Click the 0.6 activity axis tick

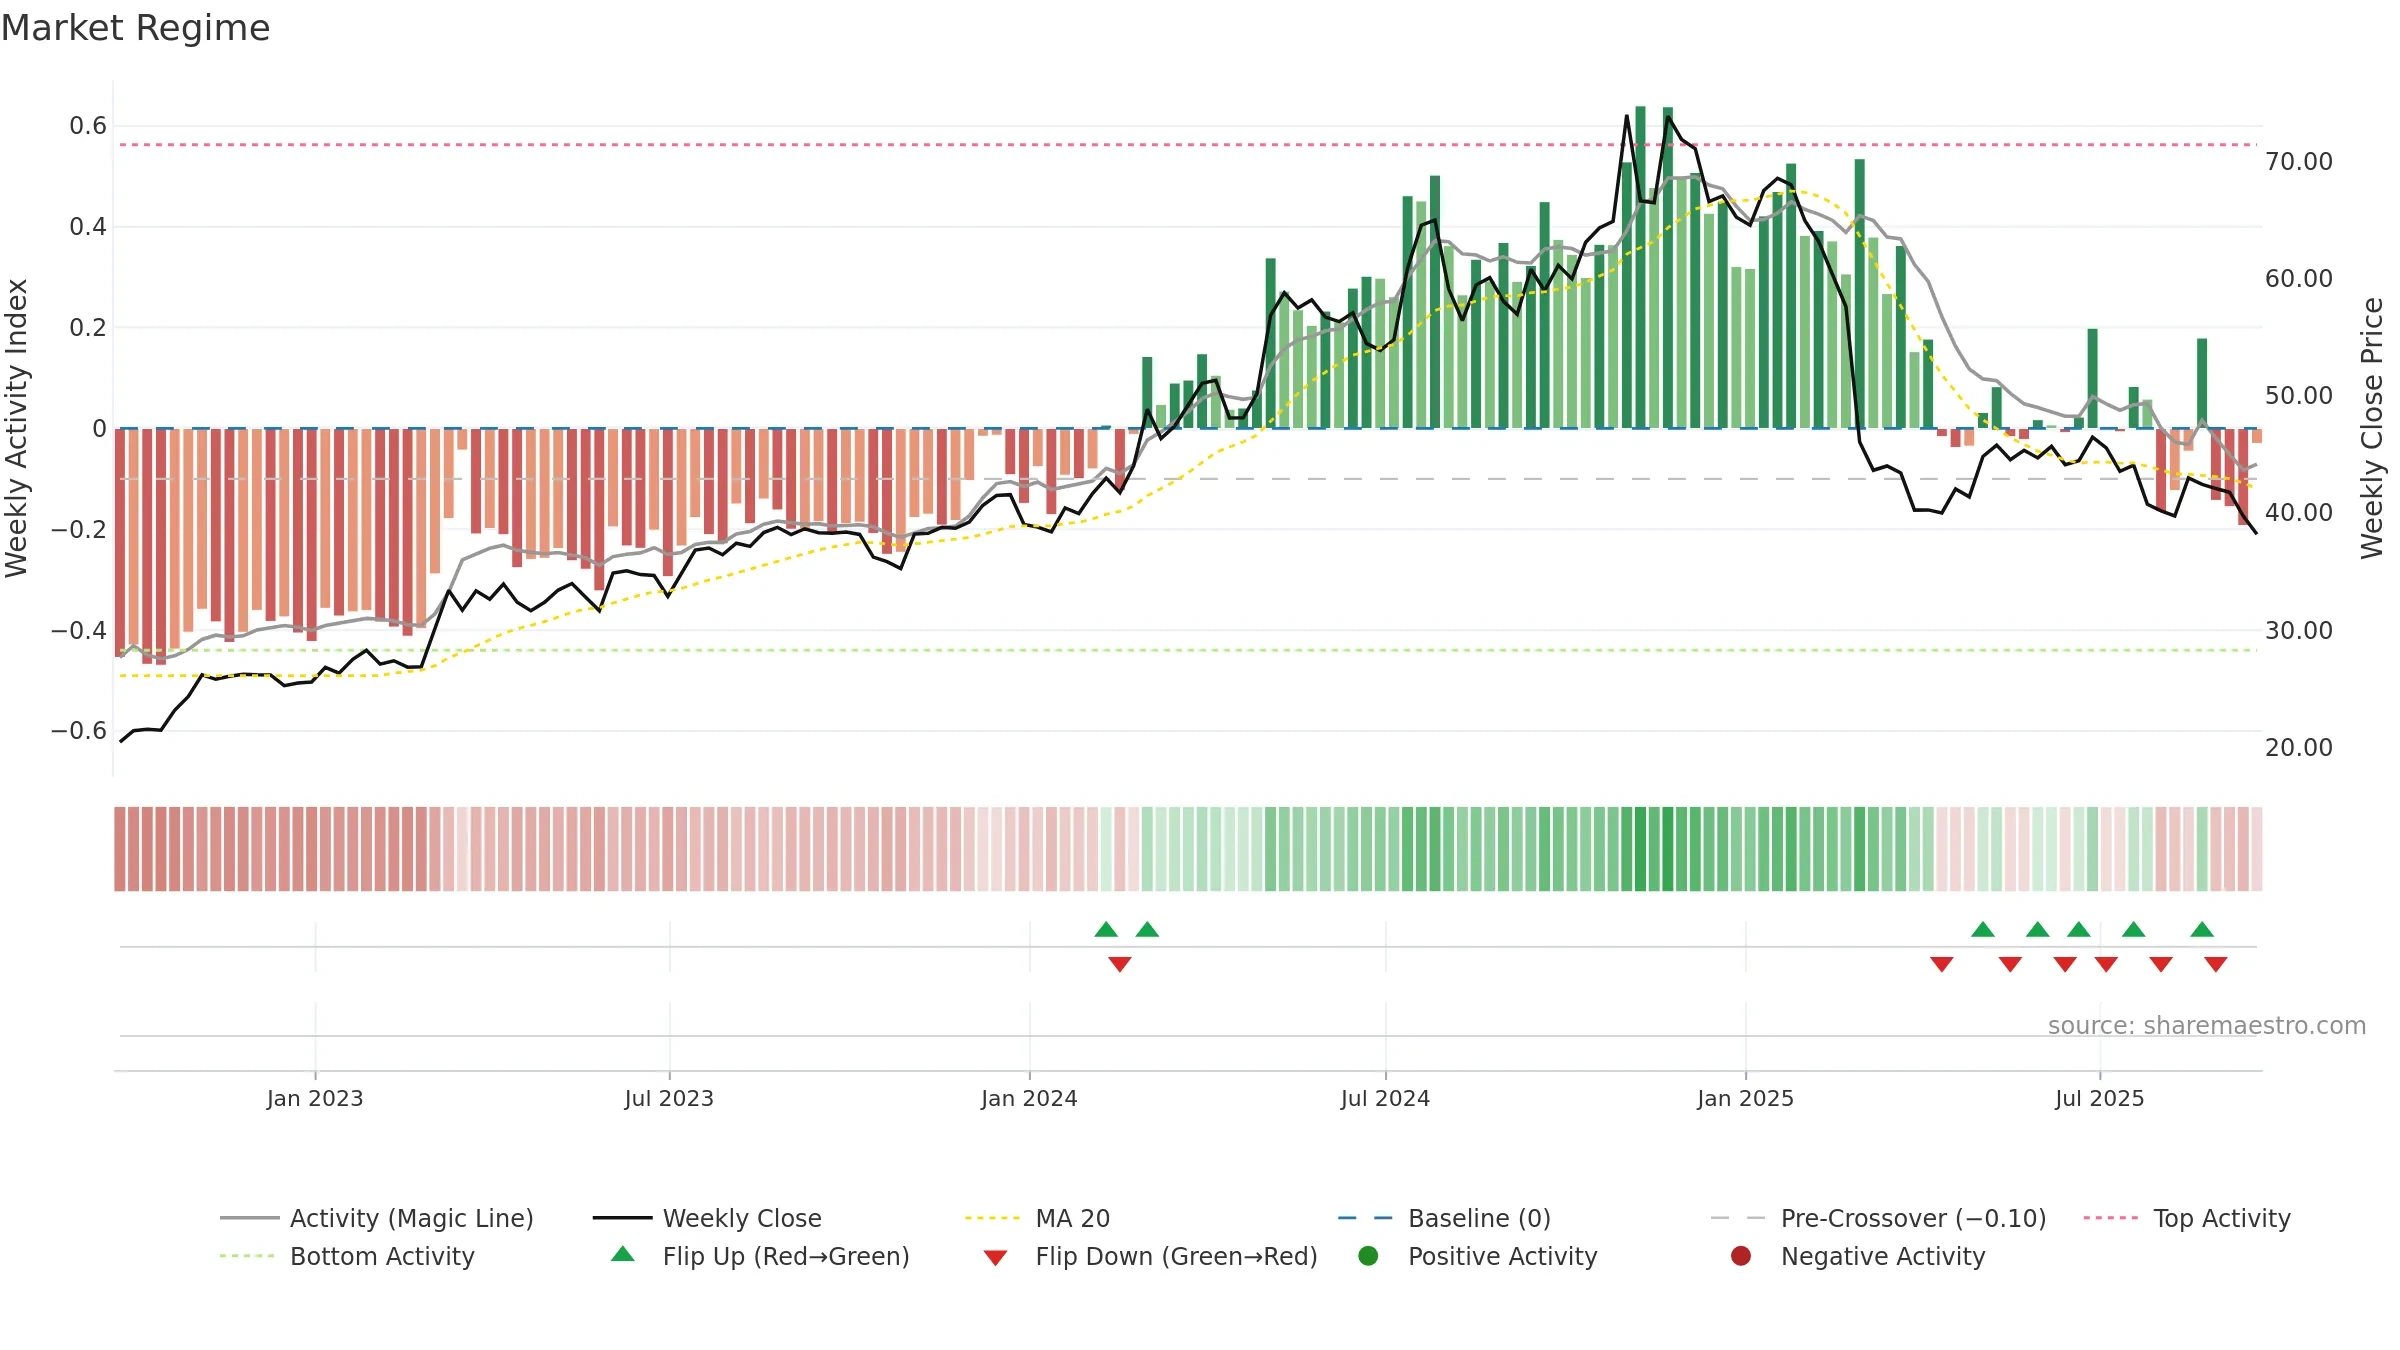coord(88,125)
